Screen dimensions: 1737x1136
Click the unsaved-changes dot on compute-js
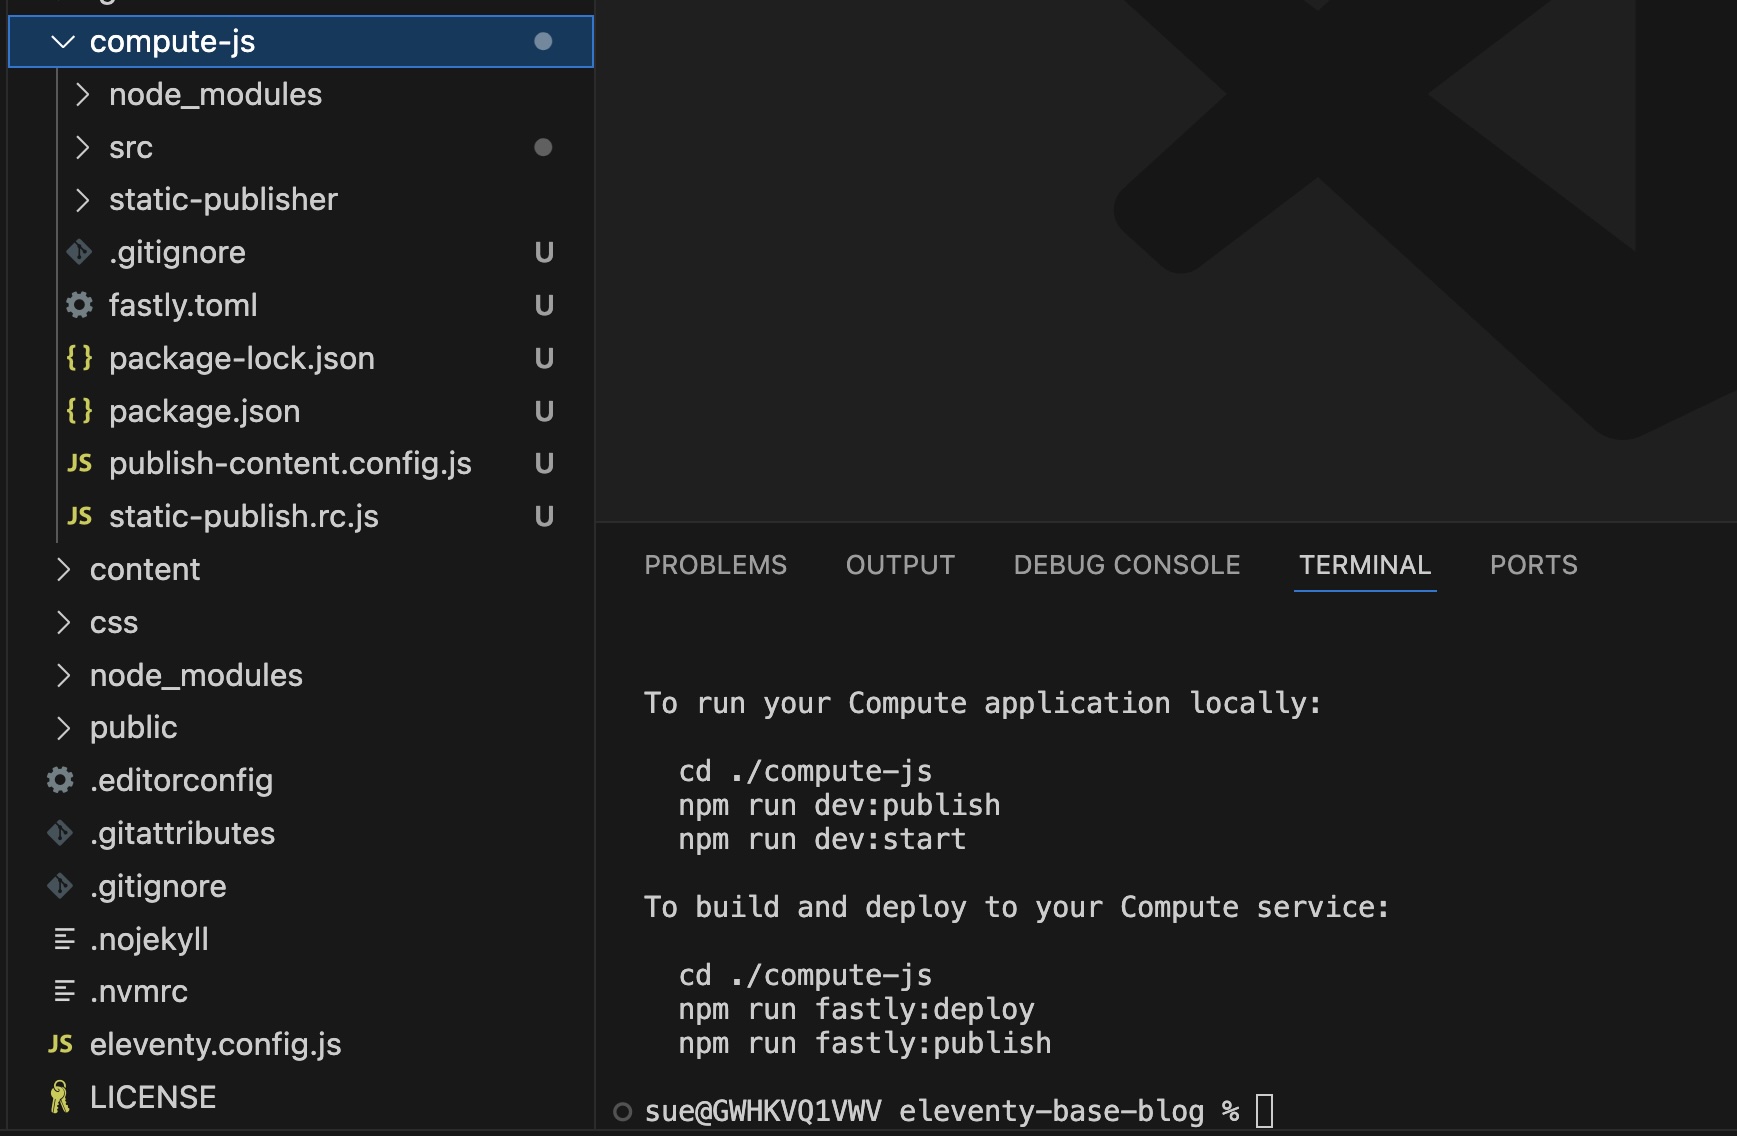(543, 41)
